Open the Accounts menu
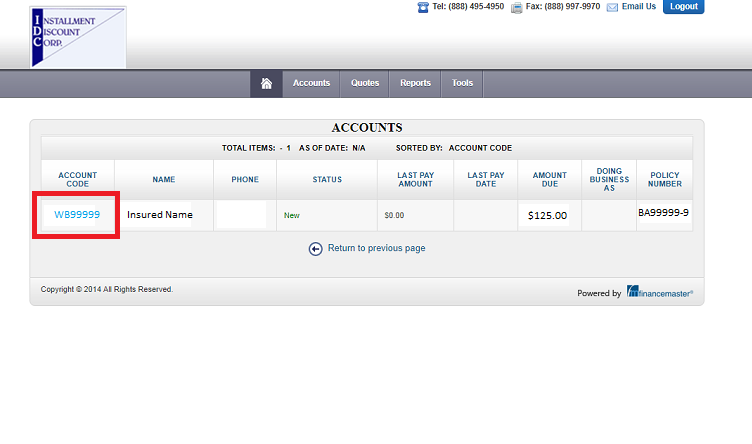The height and width of the screenshot is (444, 752). [311, 84]
